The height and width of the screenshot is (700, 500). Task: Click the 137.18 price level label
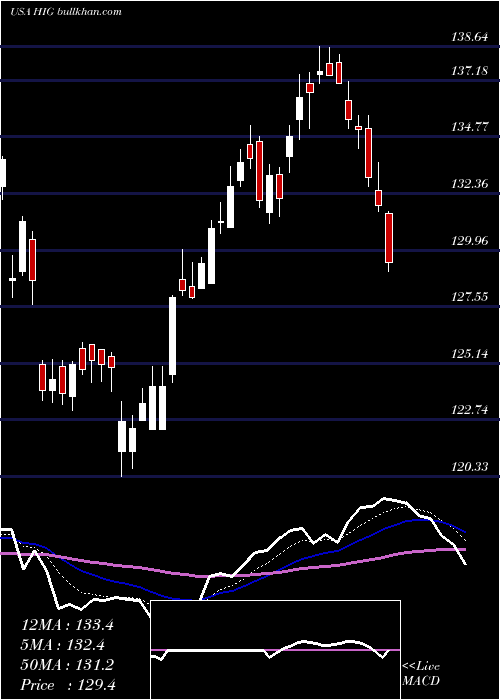click(469, 71)
